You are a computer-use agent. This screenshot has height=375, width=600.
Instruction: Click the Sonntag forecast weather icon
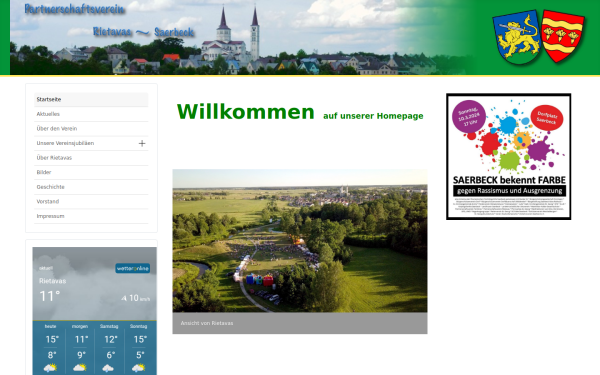tap(138, 368)
